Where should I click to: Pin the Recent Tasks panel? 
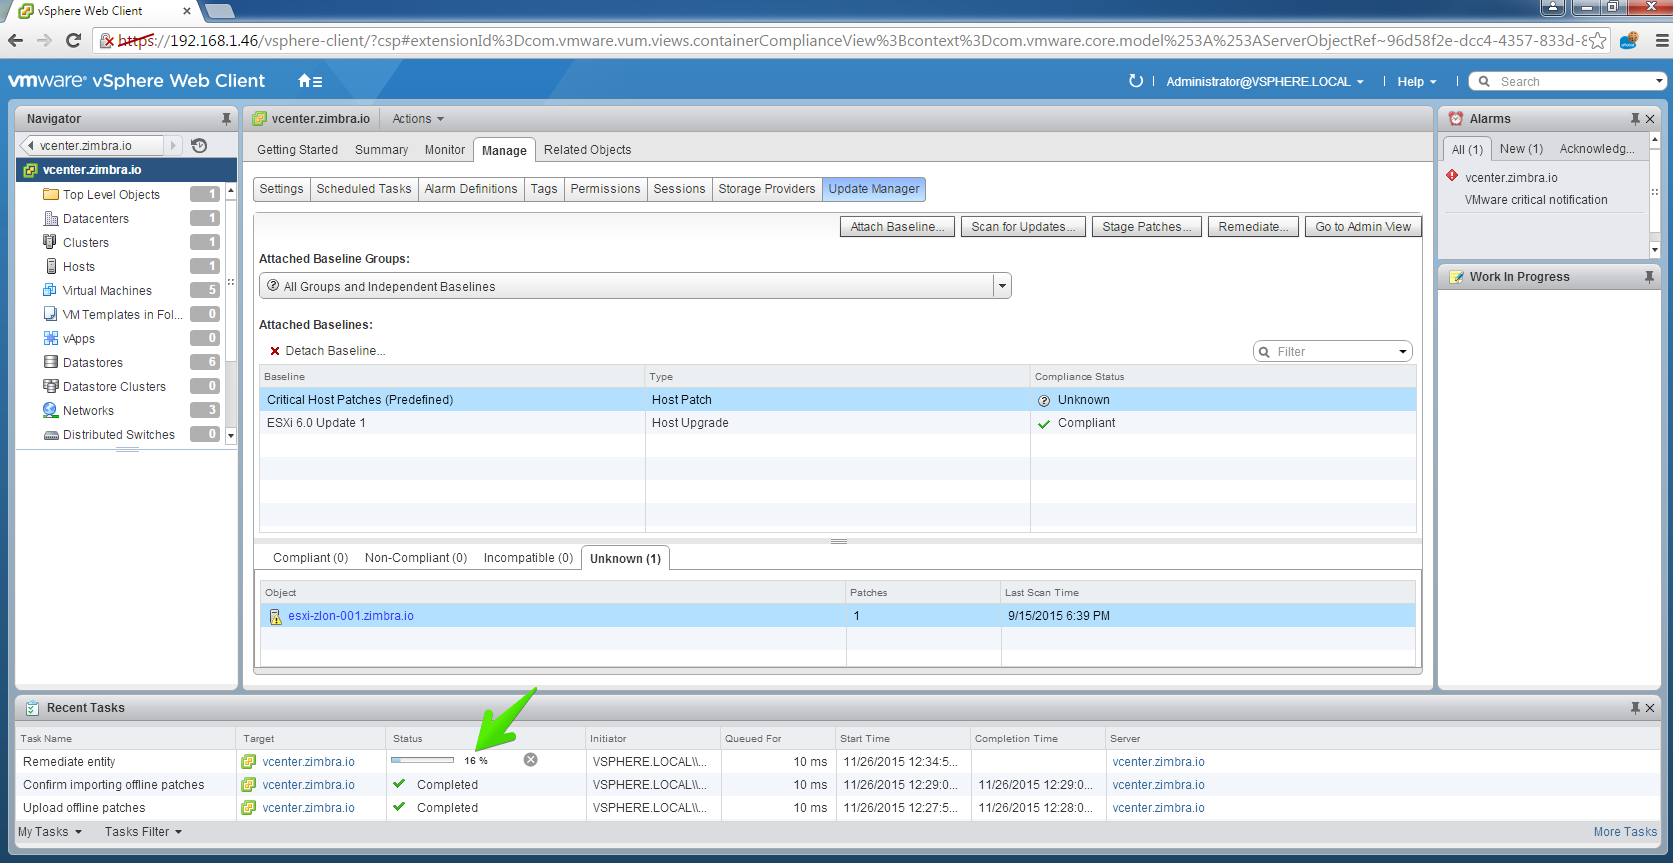(x=1635, y=708)
